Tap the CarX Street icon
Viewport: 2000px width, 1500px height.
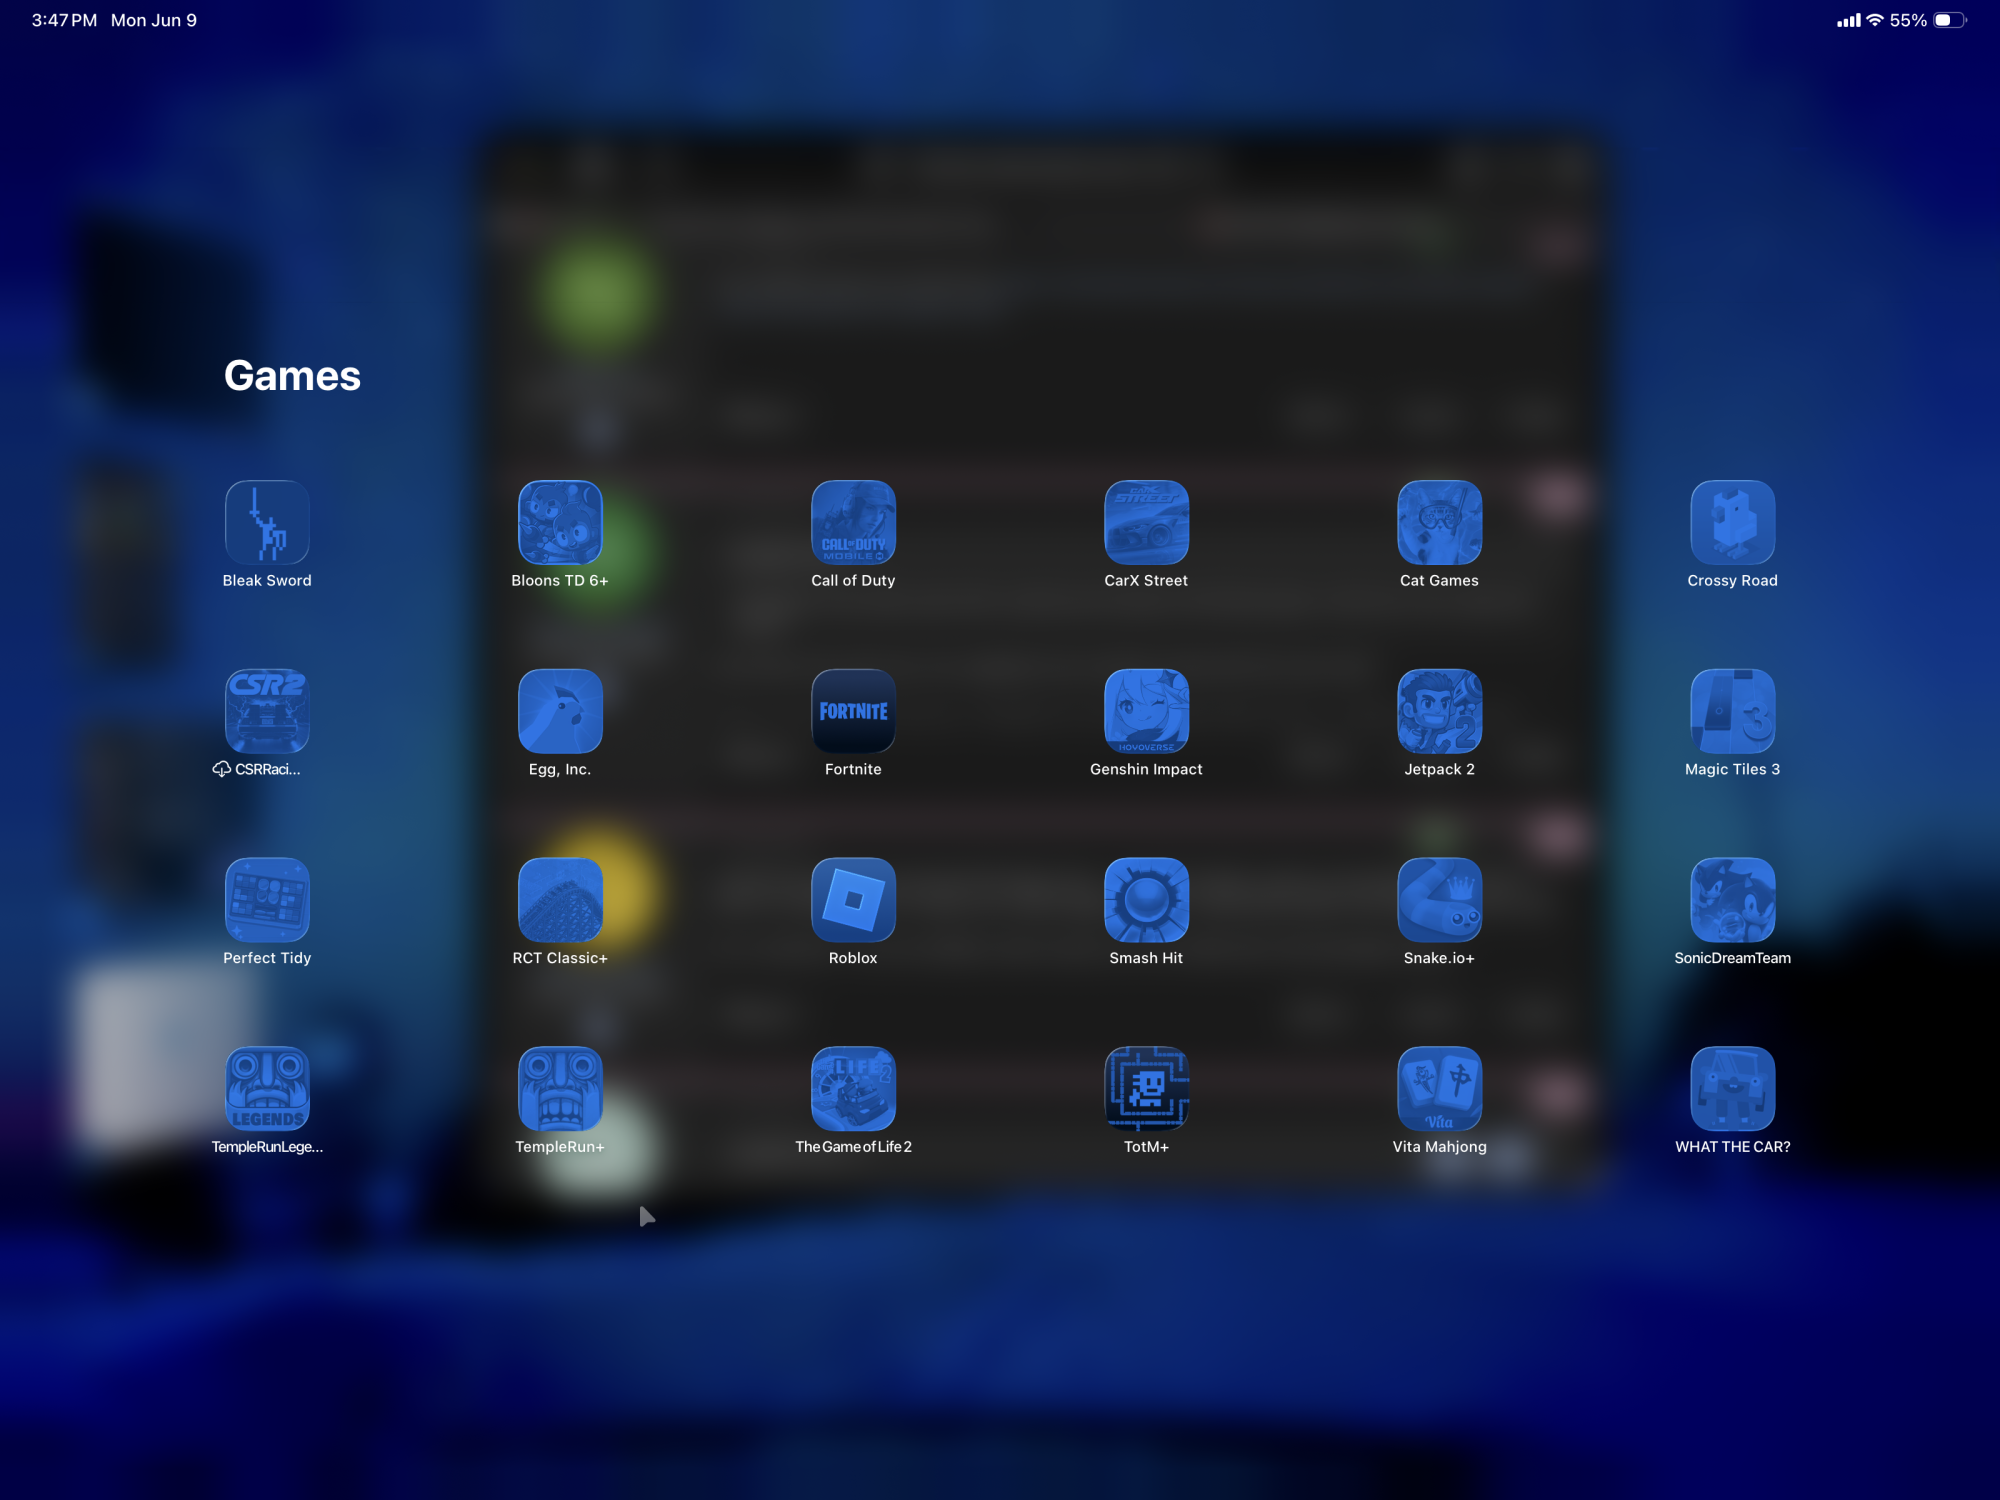pos(1146,522)
